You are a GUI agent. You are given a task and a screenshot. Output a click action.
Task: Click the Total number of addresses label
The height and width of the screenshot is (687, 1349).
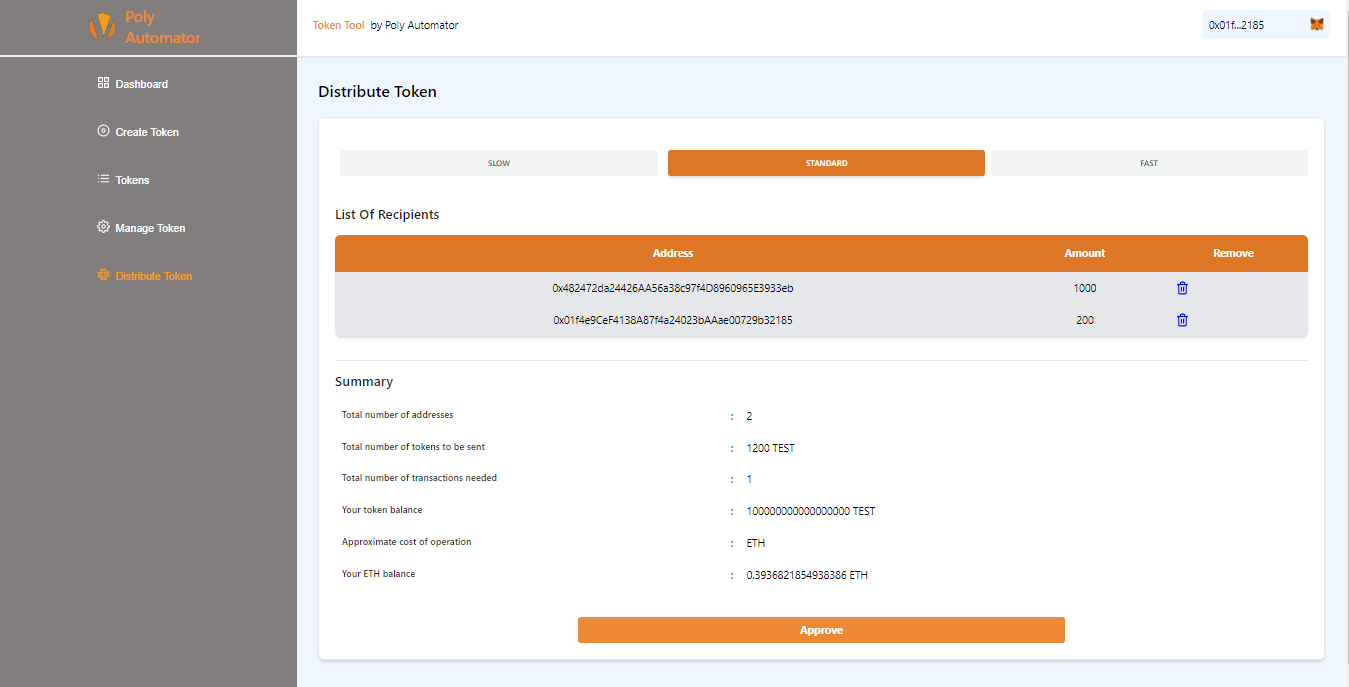coord(397,414)
